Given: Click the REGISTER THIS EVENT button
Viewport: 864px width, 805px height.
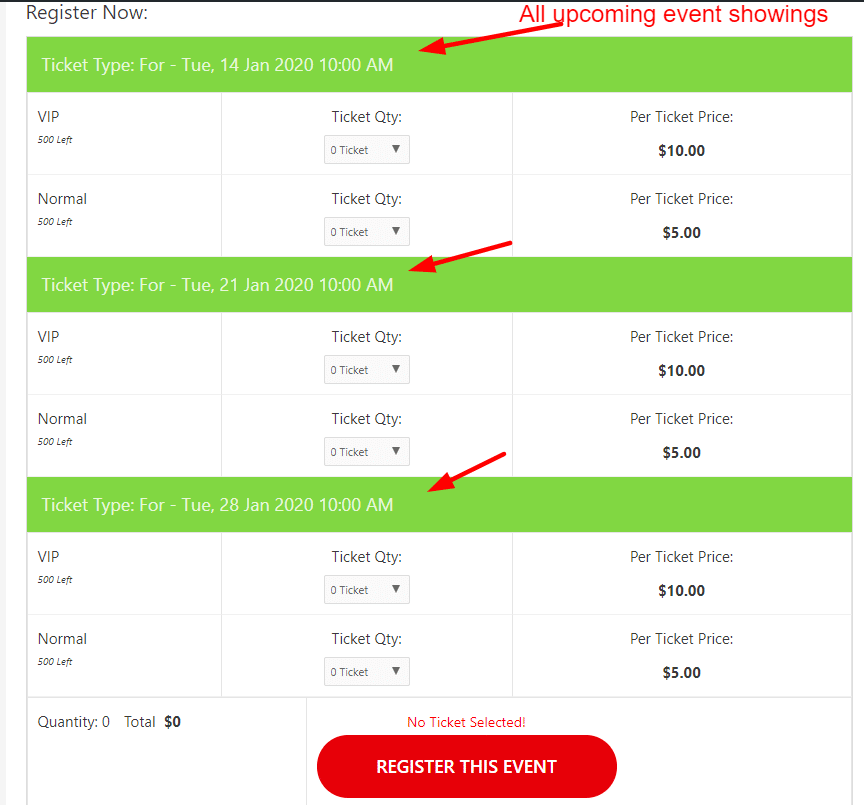Looking at the screenshot, I should pyautogui.click(x=467, y=766).
